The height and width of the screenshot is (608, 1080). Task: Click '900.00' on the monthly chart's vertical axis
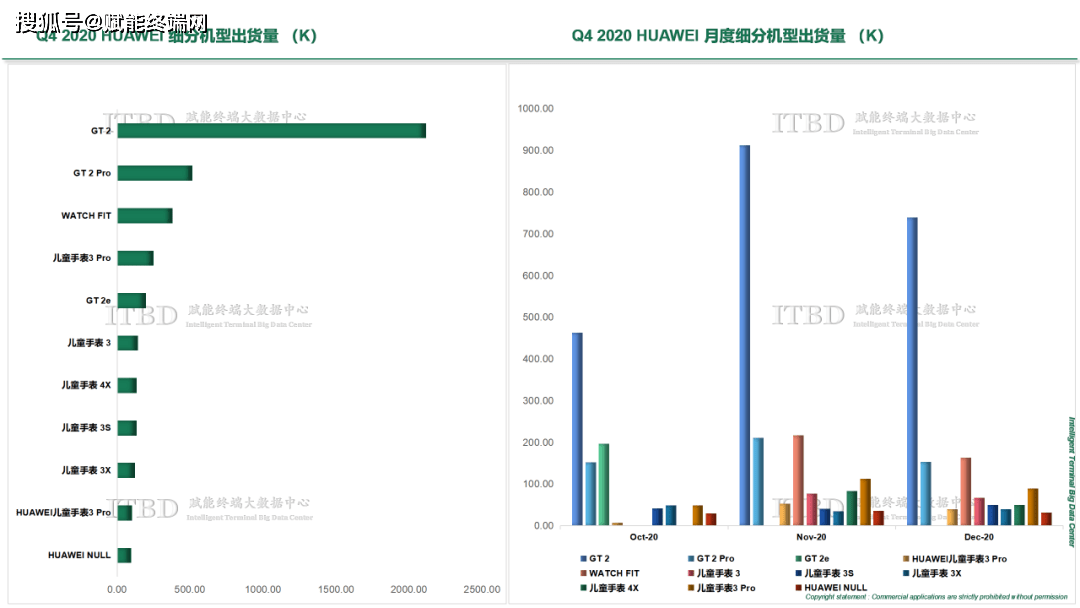538,150
